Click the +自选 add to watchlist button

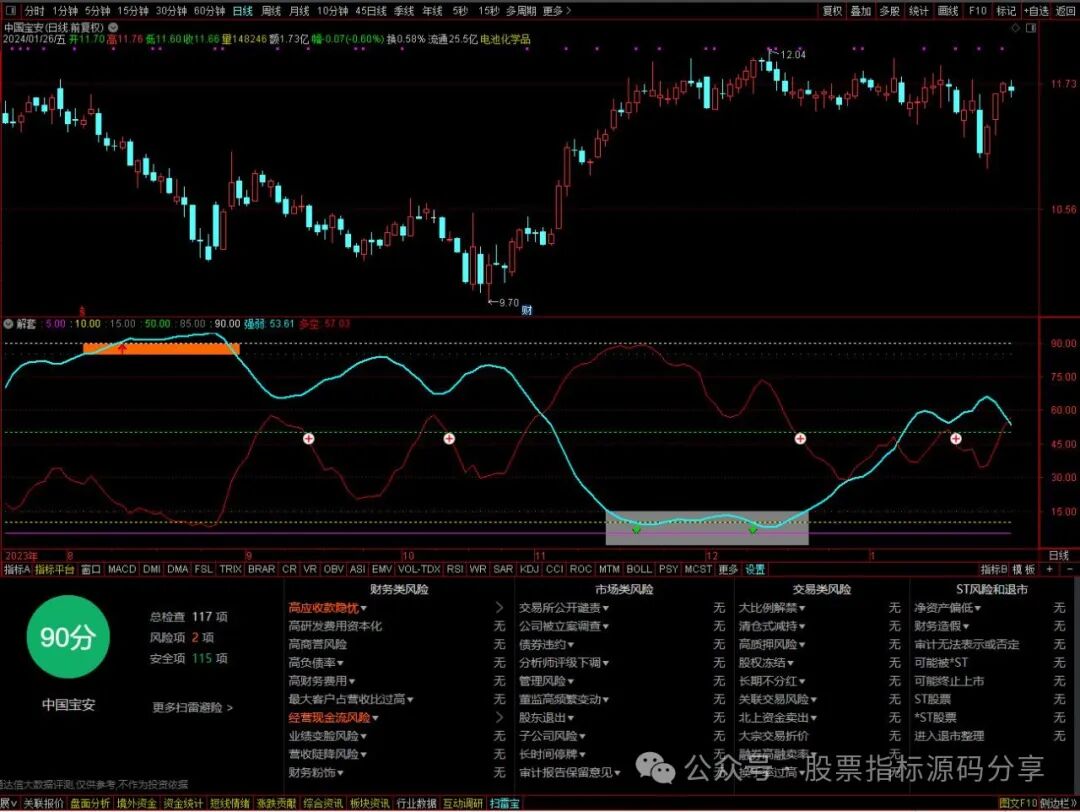(x=1037, y=10)
